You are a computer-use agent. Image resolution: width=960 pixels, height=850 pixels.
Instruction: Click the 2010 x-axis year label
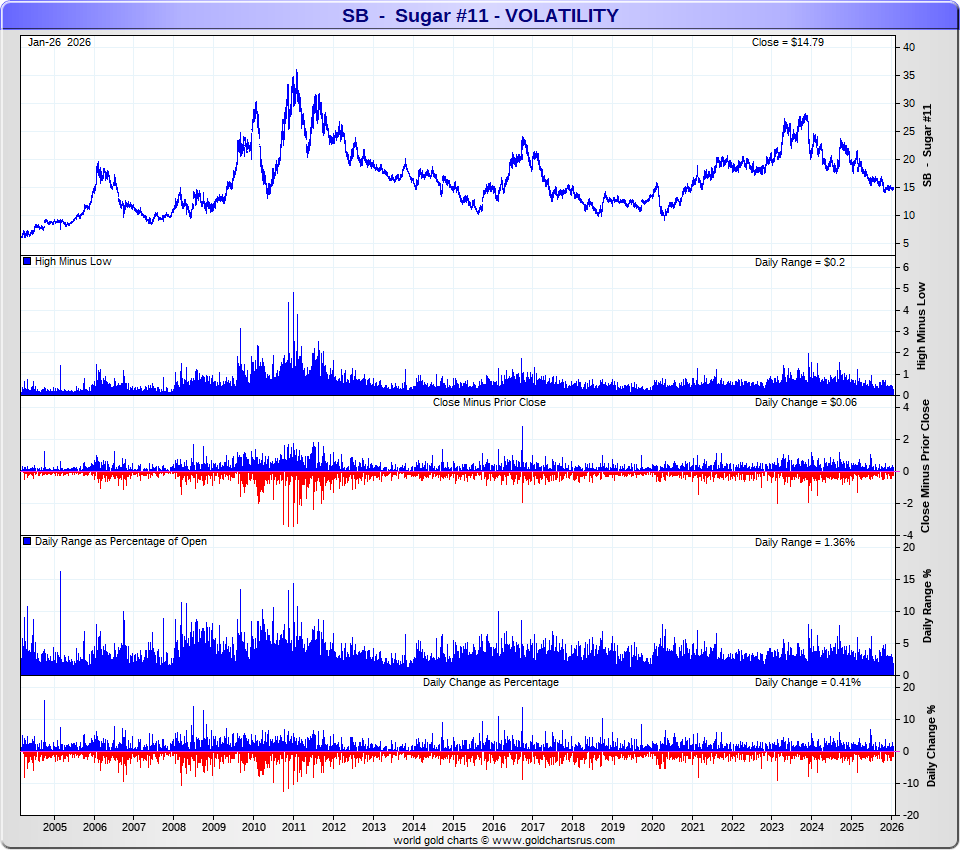[253, 827]
